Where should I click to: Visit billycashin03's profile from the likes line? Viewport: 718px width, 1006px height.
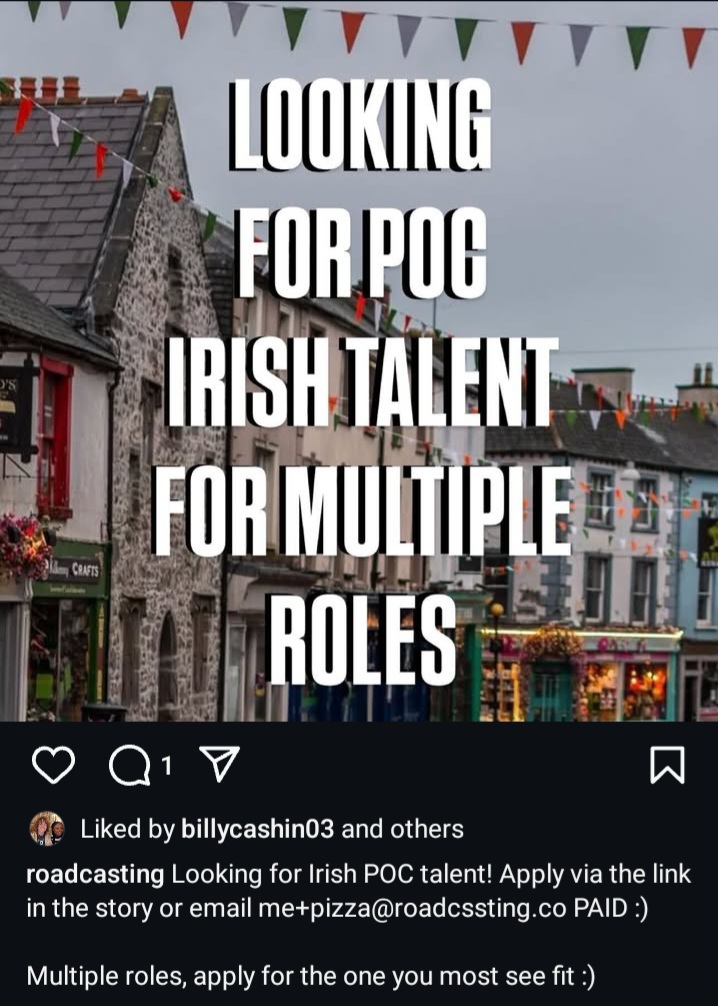pos(258,829)
